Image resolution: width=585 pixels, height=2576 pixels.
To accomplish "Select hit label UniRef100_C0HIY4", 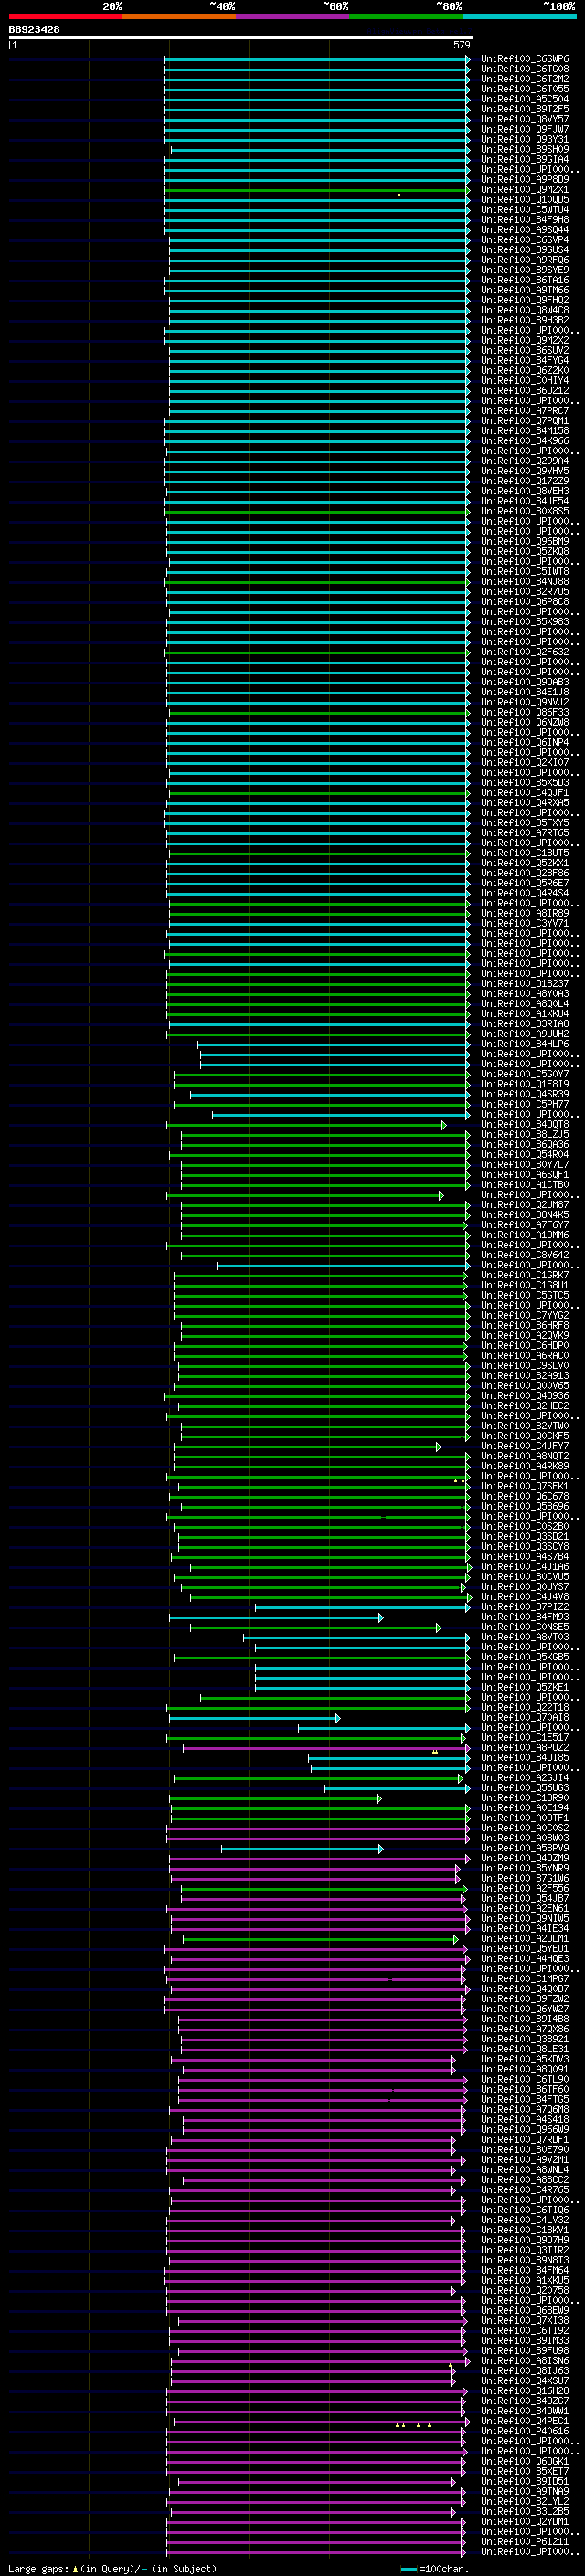I will click(525, 381).
